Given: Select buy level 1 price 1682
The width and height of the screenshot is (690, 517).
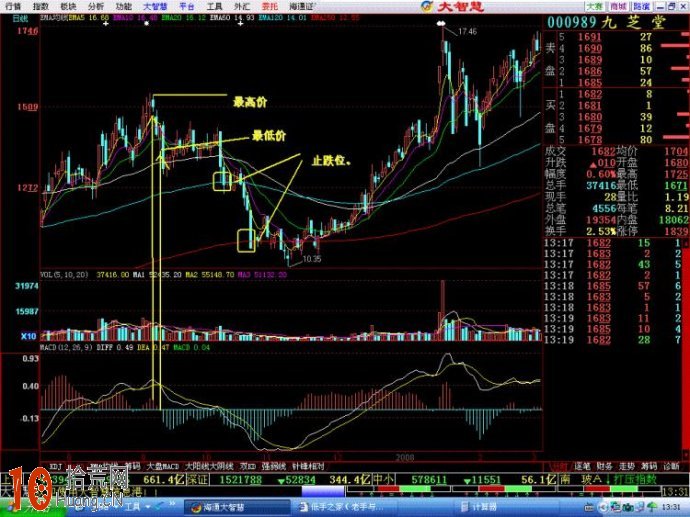Looking at the screenshot, I should (x=590, y=94).
